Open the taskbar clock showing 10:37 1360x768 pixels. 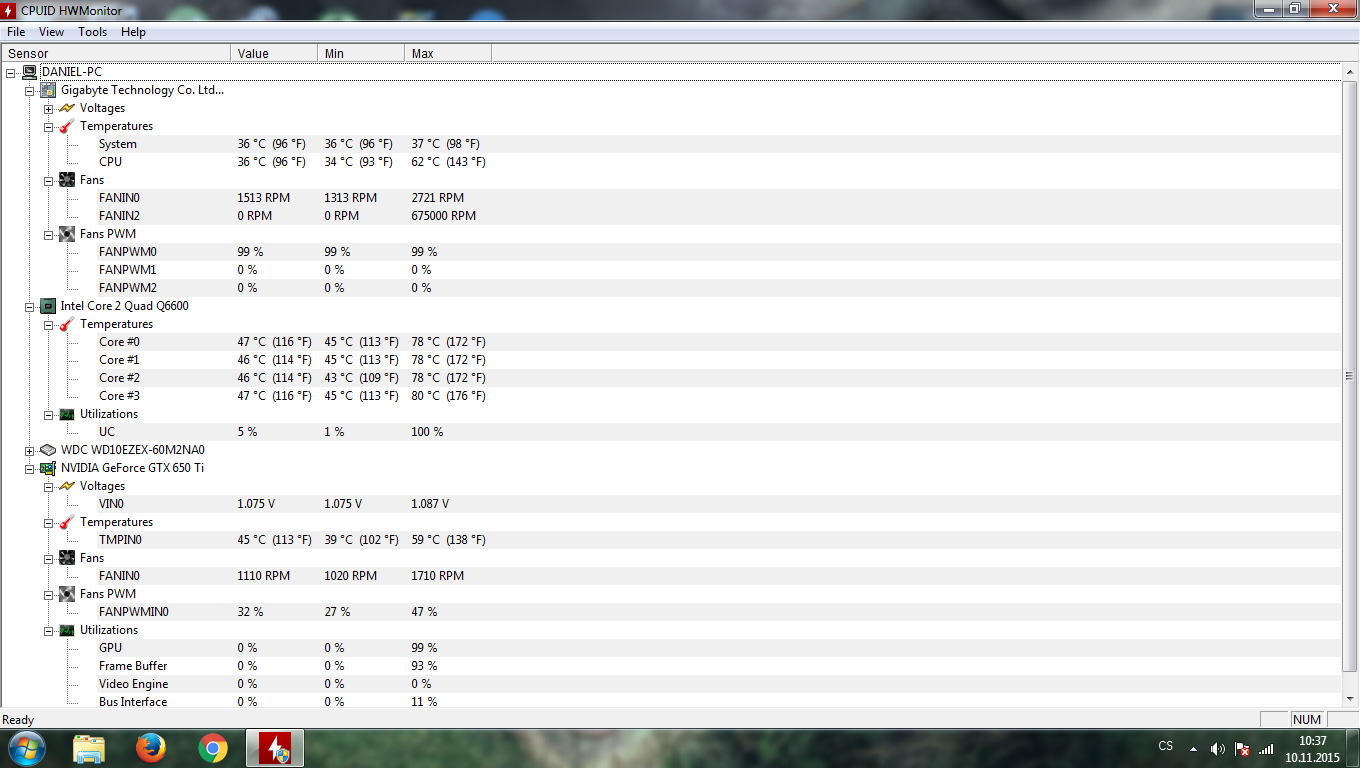click(1313, 749)
